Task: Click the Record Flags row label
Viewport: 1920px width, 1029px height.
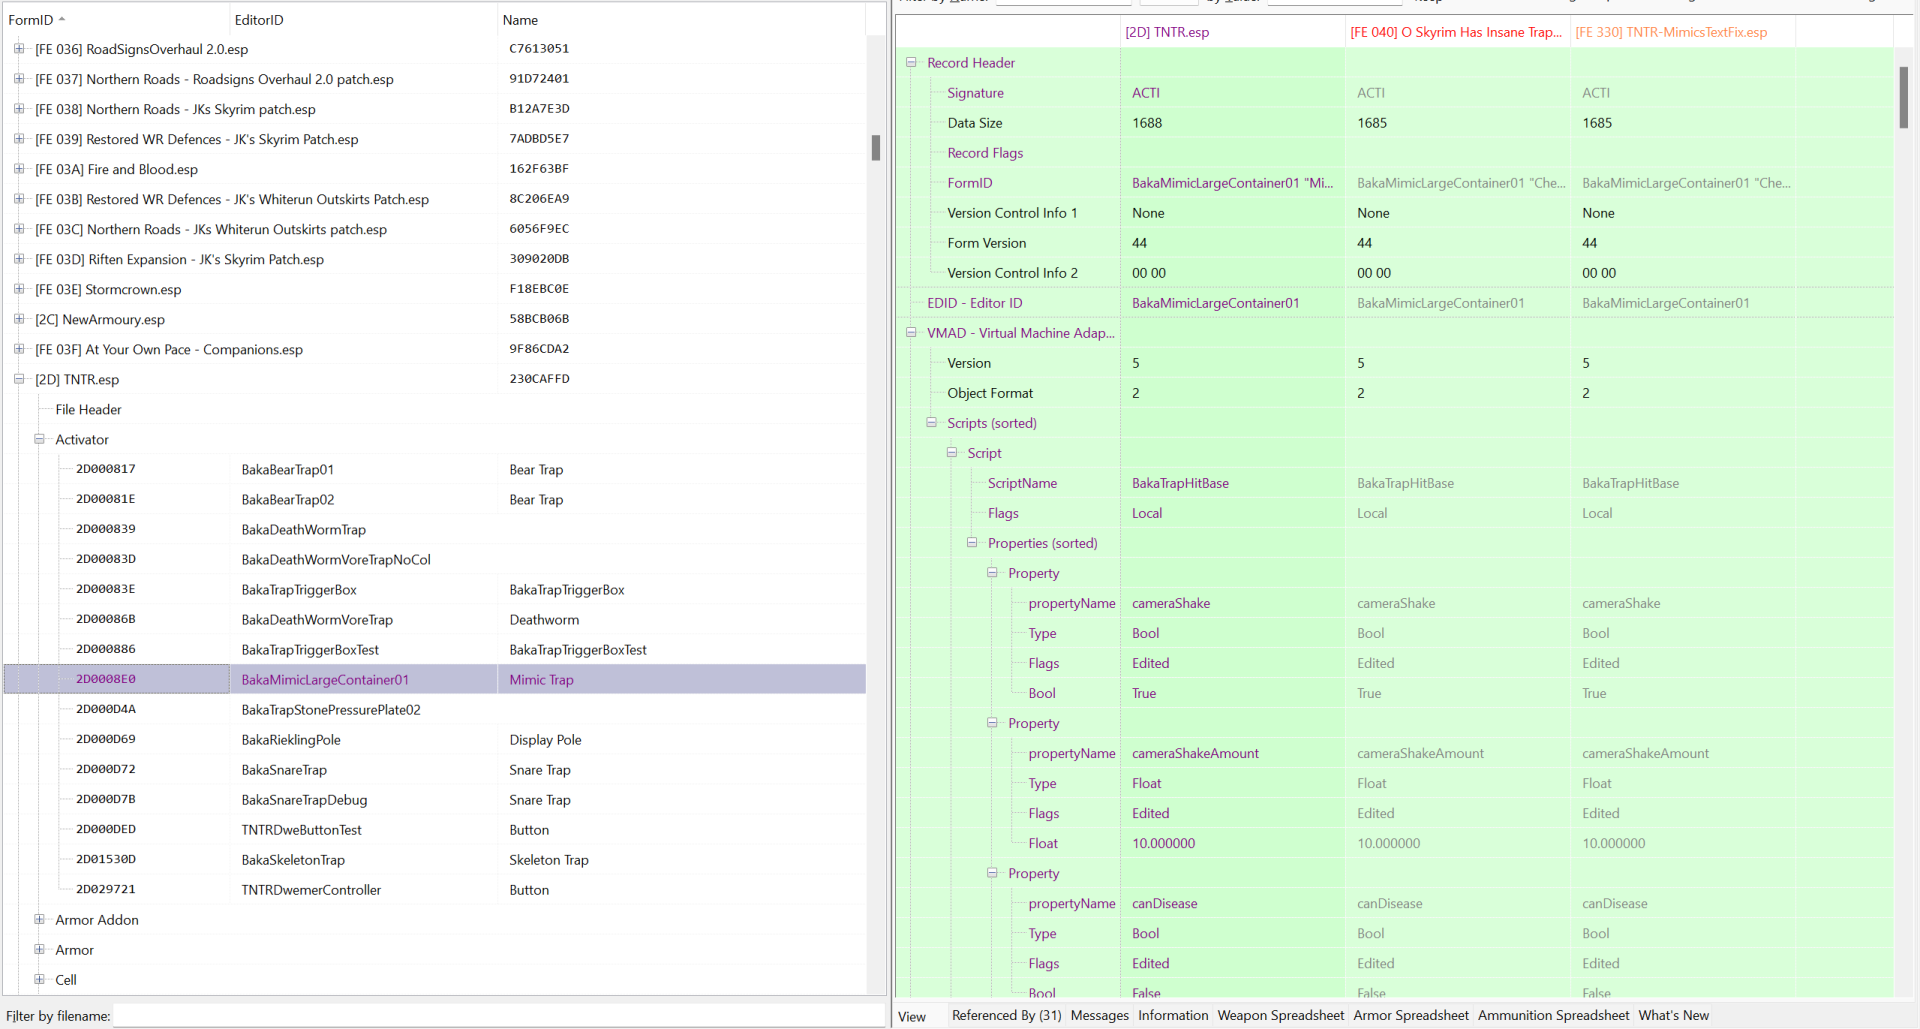Action: click(x=985, y=153)
